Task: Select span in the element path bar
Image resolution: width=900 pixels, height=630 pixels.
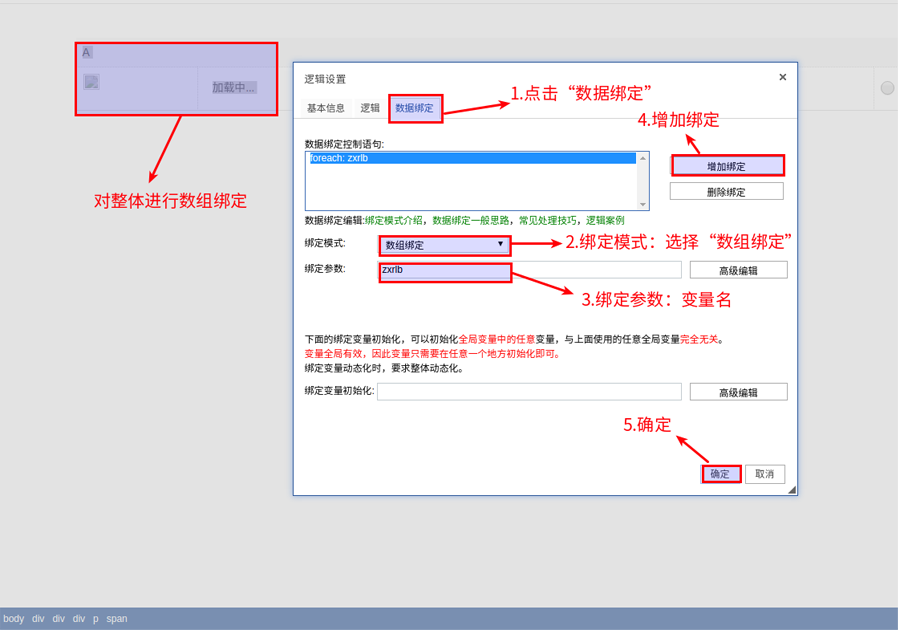Action: tap(117, 619)
